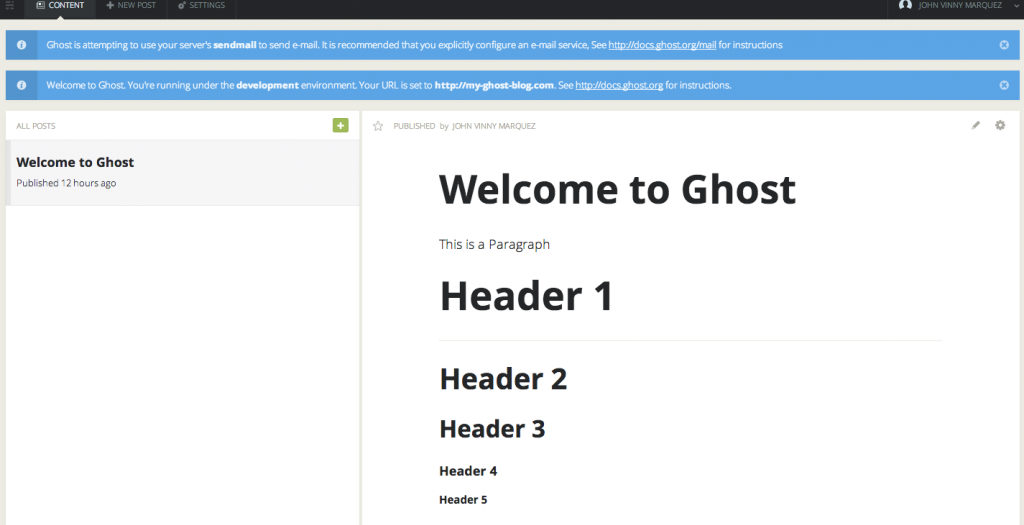1024x525 pixels.
Task: Open the New Post tab
Action: (131, 5)
